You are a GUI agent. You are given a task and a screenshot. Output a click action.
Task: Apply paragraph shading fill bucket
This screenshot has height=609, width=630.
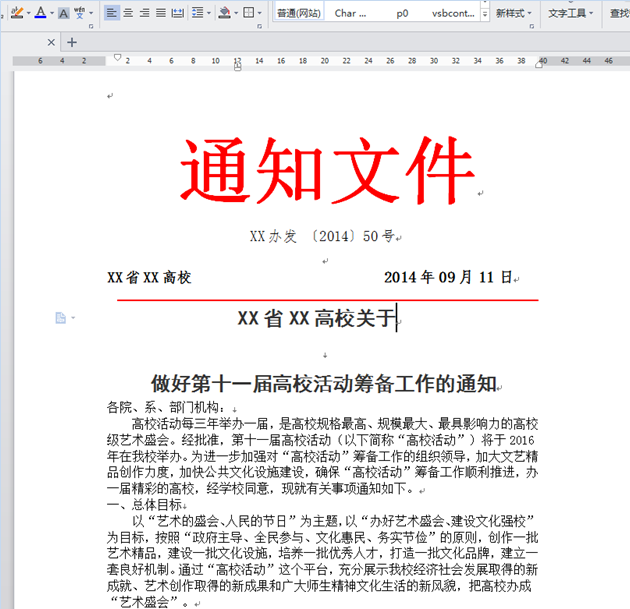(x=224, y=13)
